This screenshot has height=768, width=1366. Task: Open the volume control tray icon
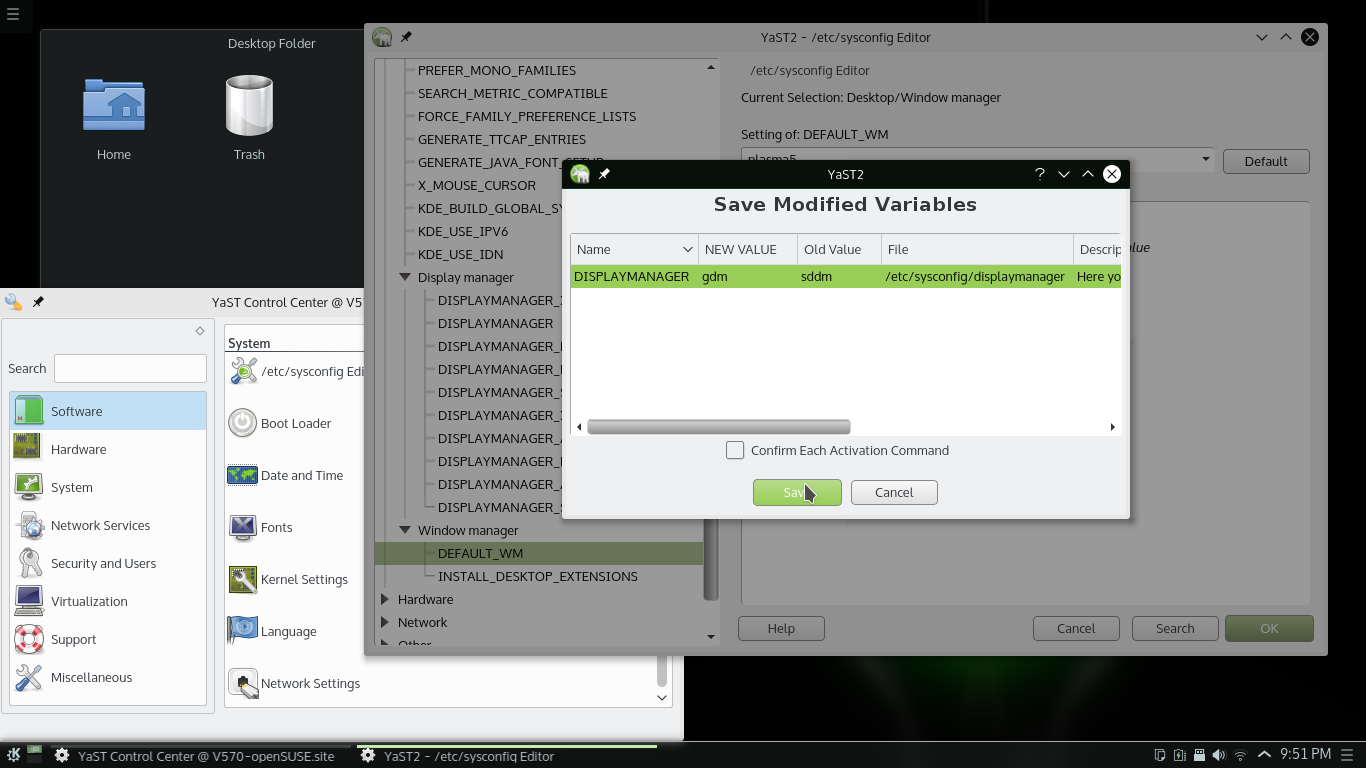(x=1220, y=755)
